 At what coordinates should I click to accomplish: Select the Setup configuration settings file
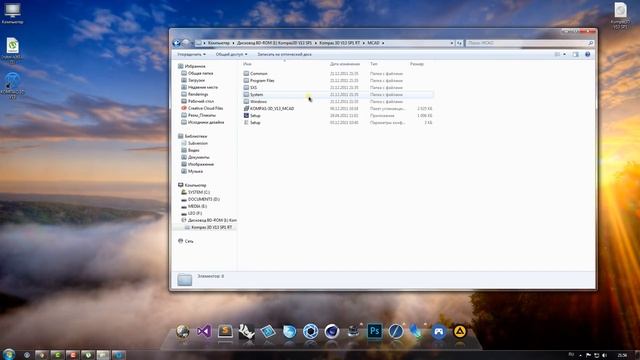[x=255, y=122]
